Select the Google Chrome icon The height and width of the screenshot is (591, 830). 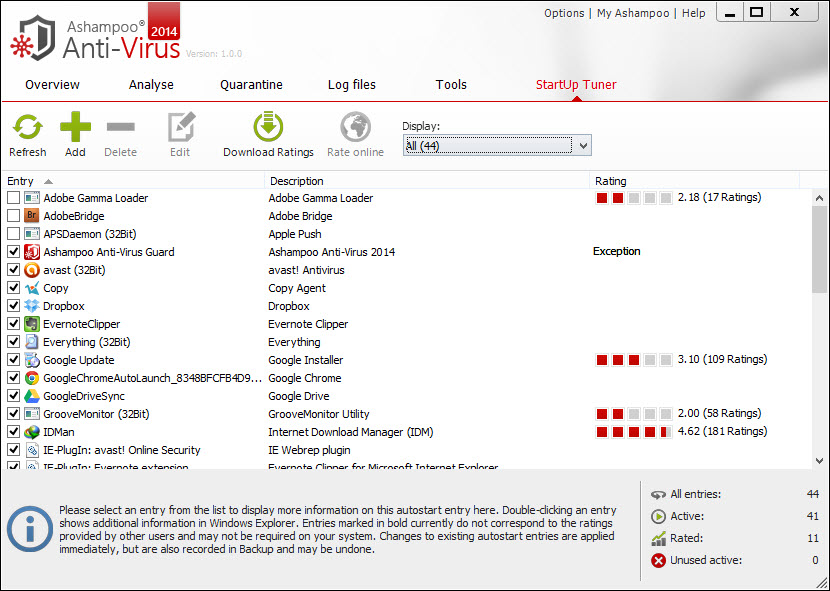(x=32, y=378)
